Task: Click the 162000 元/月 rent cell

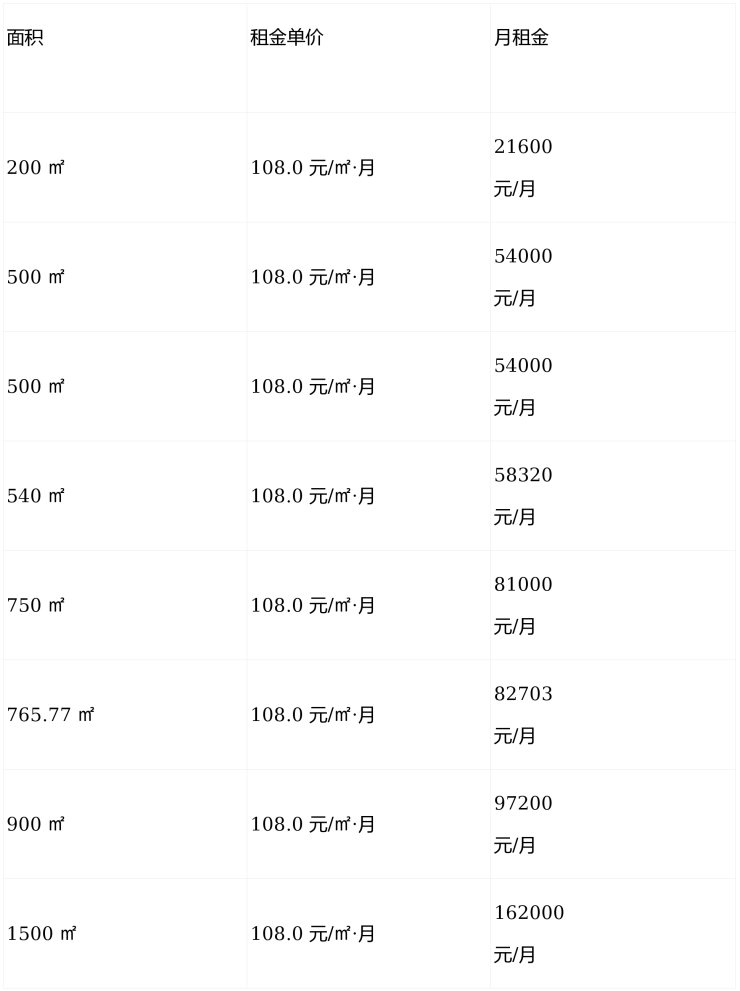Action: point(529,933)
